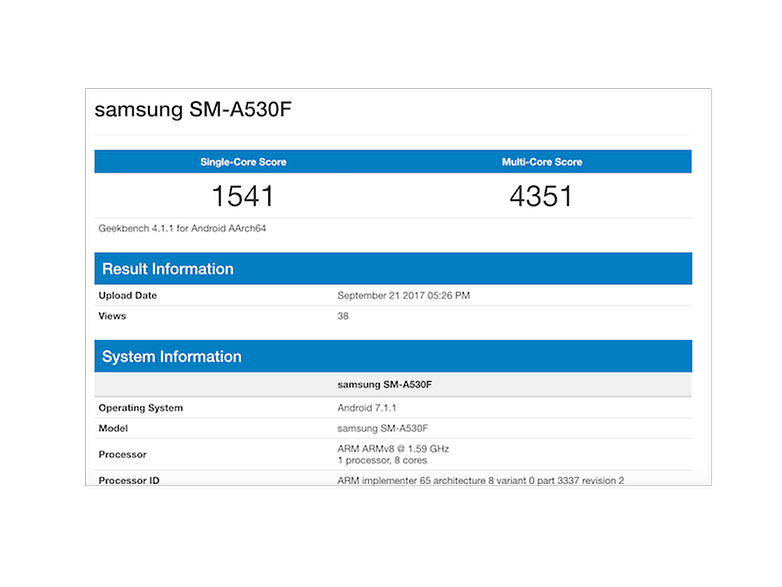Click the 'Multi-Core Score' header
Image resolution: width=782 pixels, height=587 pixels.
(542, 162)
